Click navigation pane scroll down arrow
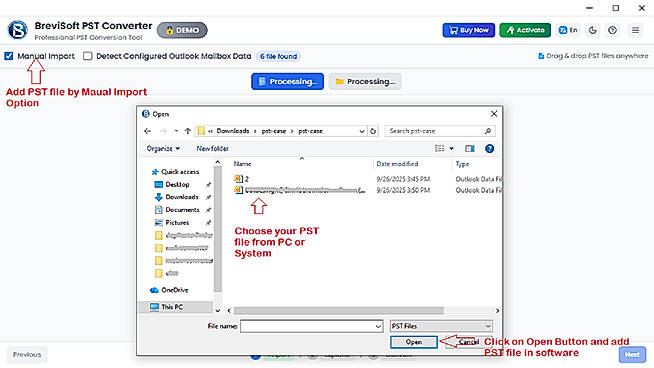Viewport: 654px width, 368px height. click(x=217, y=310)
